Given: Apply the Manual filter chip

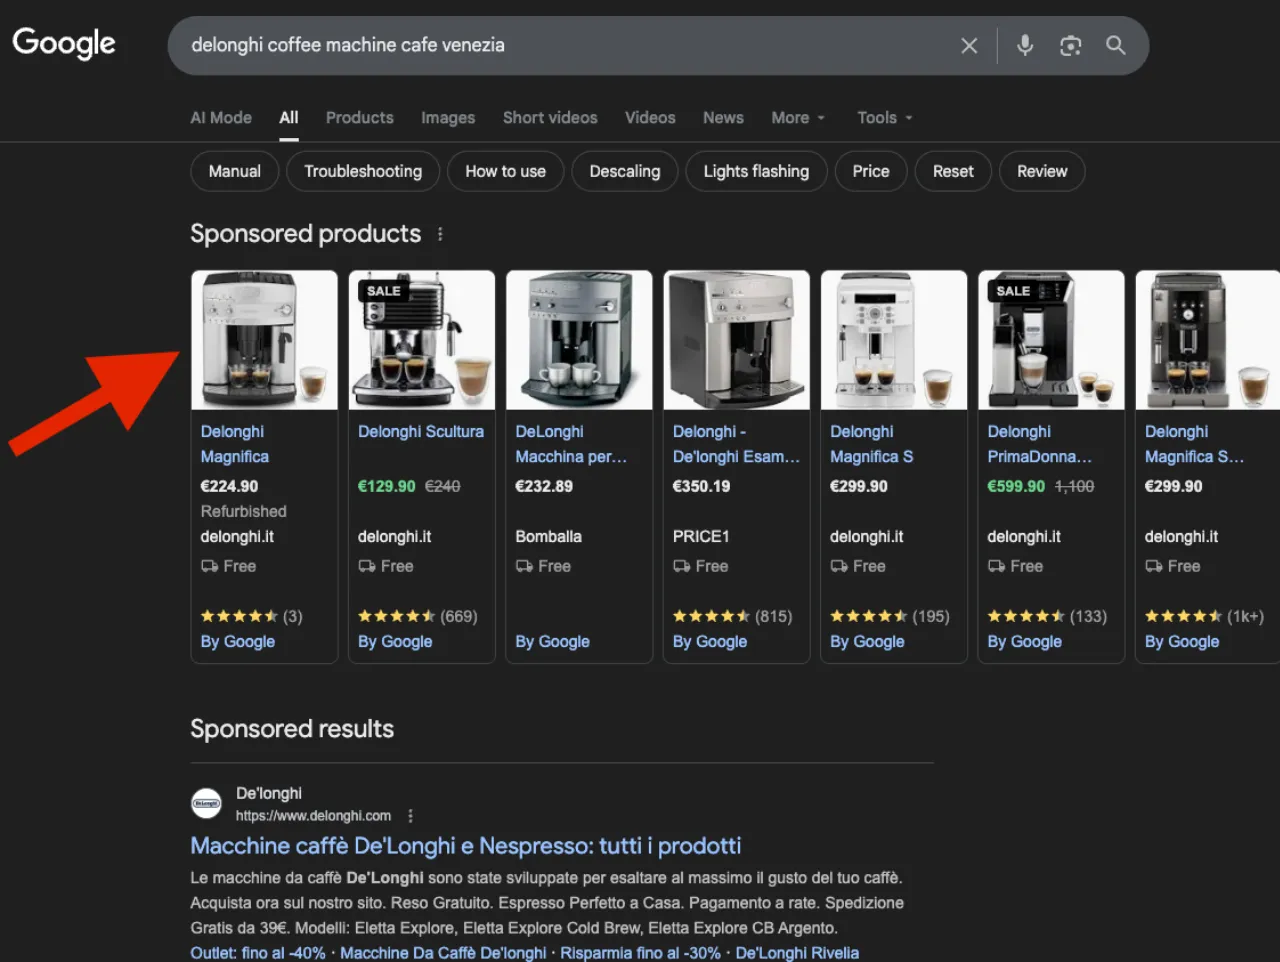Looking at the screenshot, I should (x=235, y=171).
